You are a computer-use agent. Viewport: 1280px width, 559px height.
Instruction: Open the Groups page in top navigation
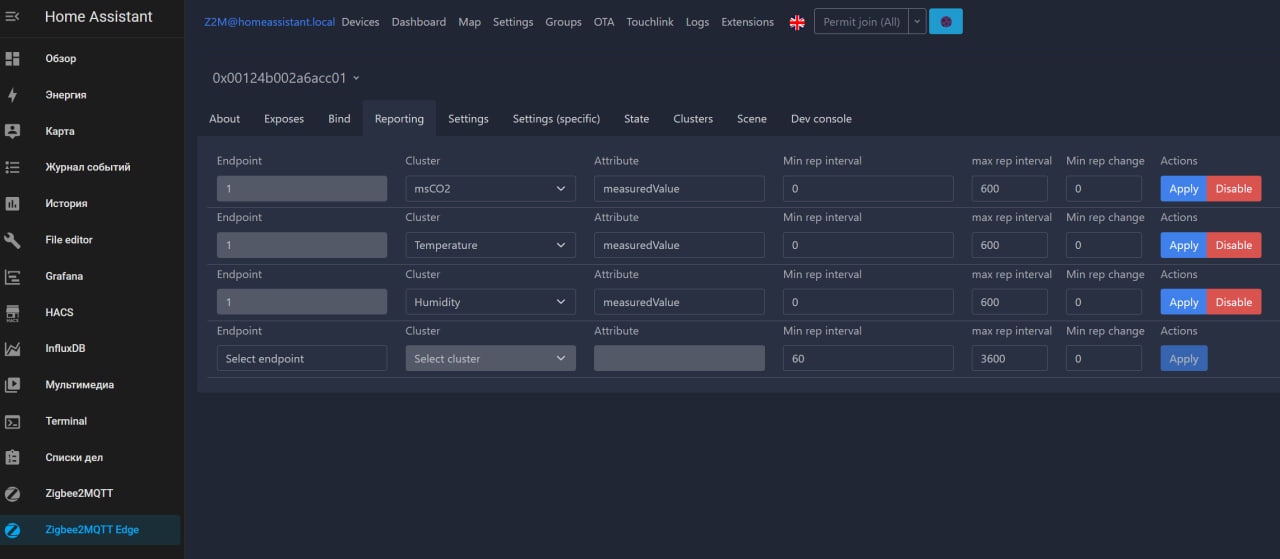(x=563, y=22)
